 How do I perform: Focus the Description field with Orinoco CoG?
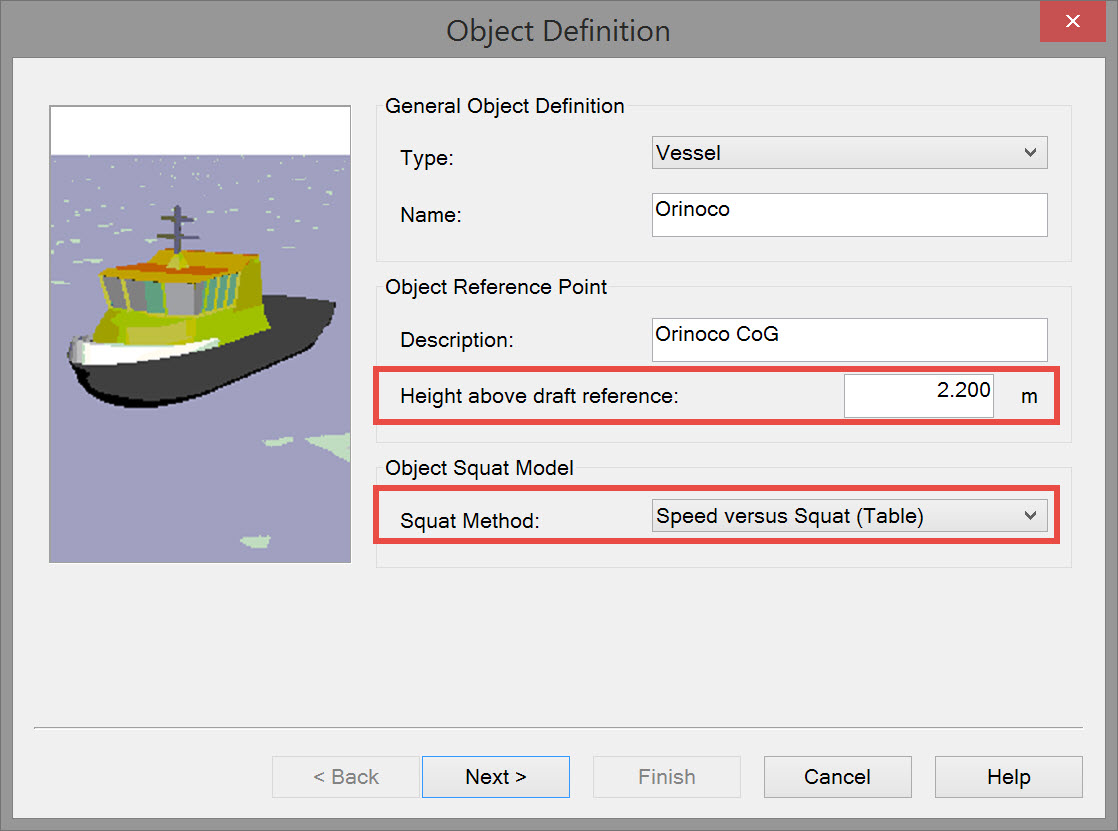click(x=848, y=339)
